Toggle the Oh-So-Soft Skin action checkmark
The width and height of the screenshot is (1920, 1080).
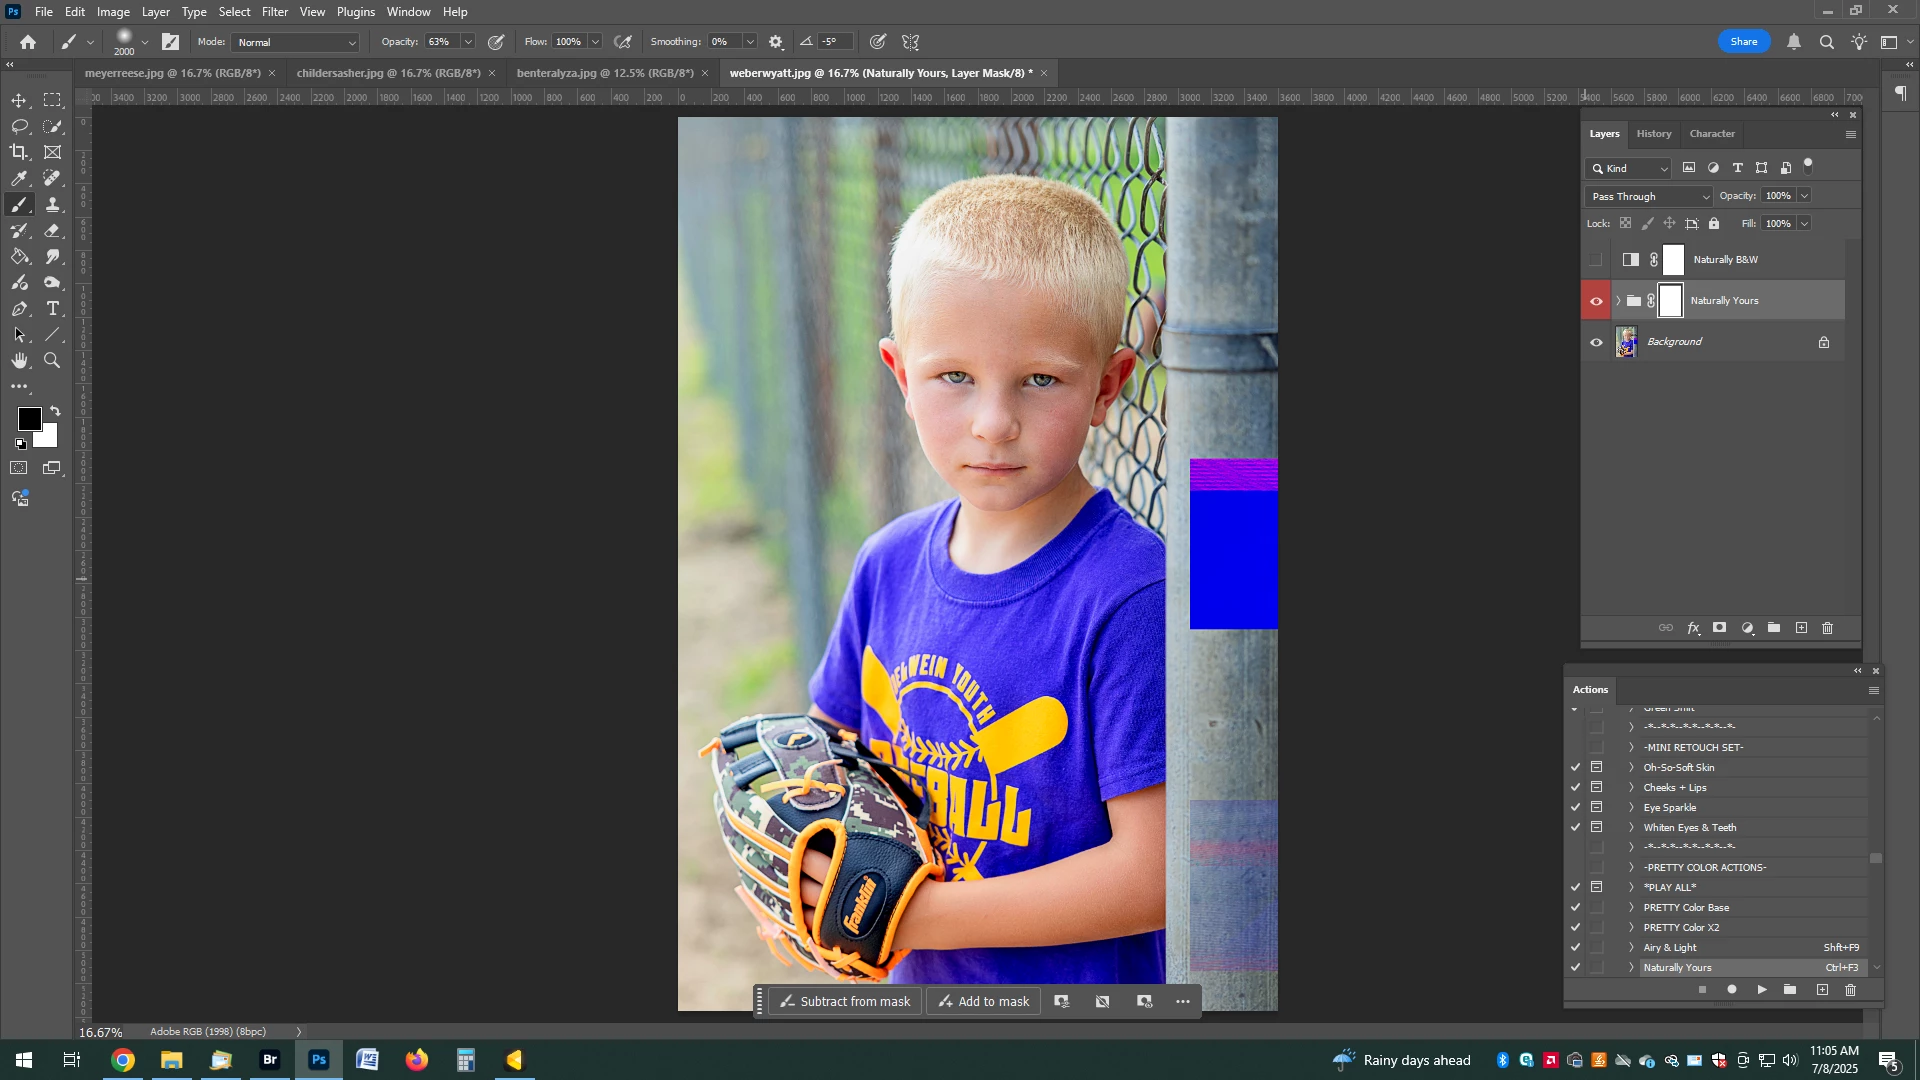(1576, 767)
